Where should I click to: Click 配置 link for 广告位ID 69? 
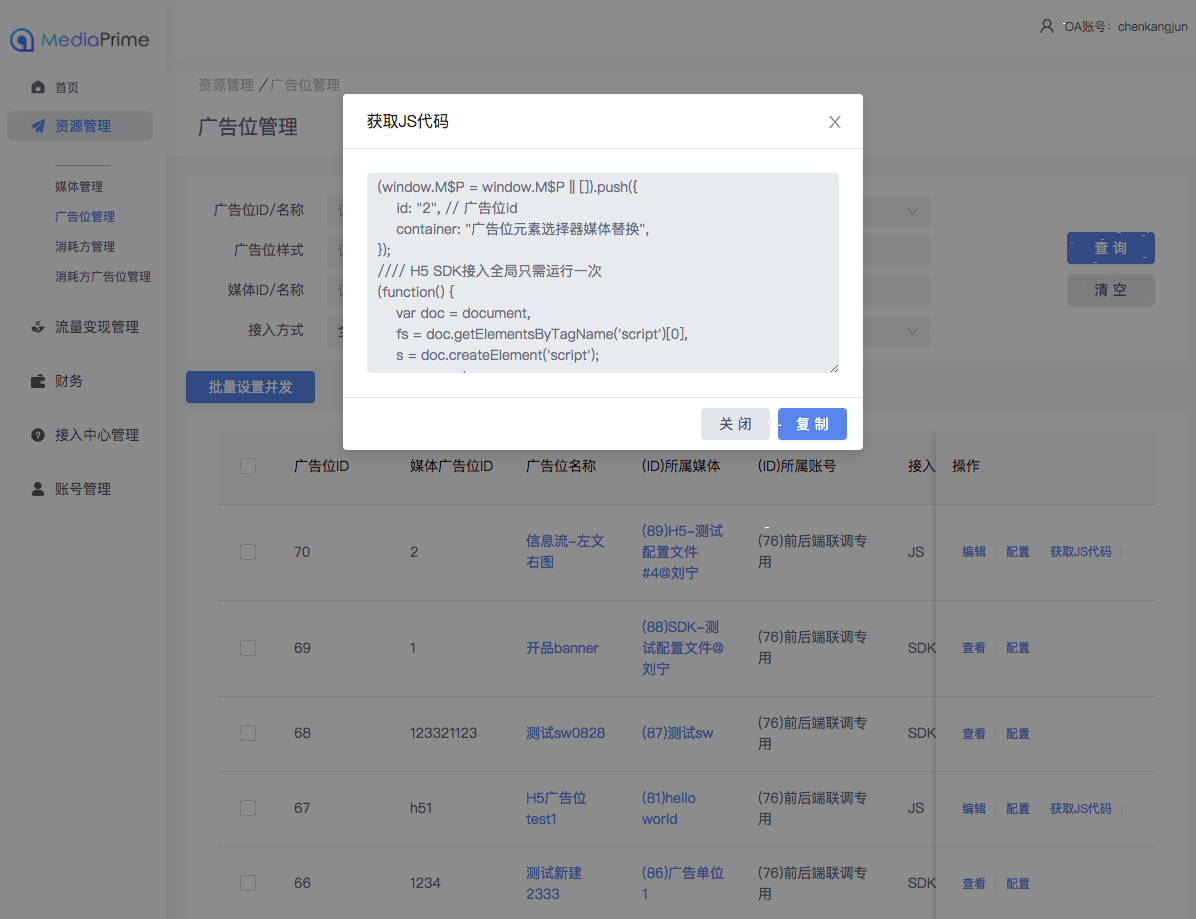pos(1018,648)
